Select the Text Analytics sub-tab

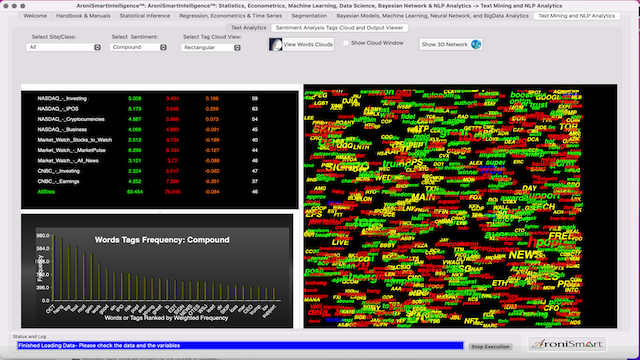249,28
